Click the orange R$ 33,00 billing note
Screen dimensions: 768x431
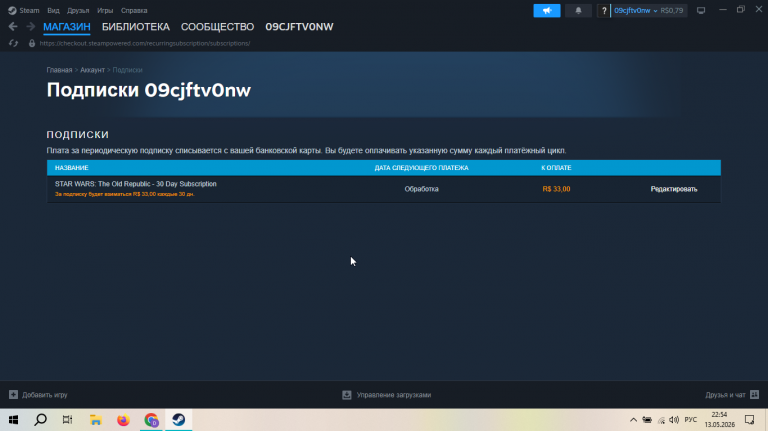pyautogui.click(x=124, y=194)
